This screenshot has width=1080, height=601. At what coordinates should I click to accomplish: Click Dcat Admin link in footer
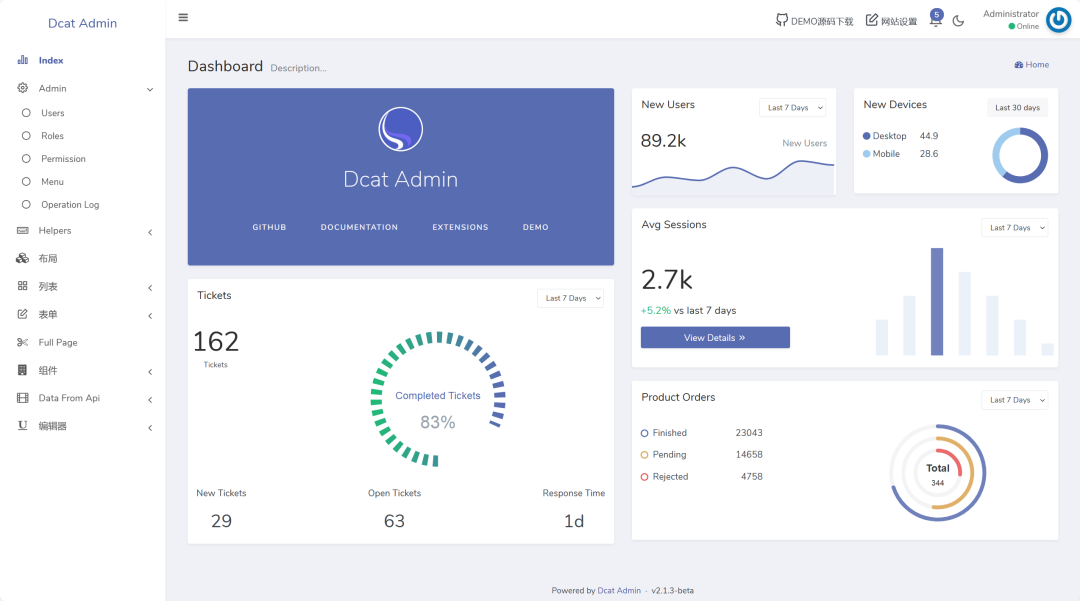[x=619, y=591]
